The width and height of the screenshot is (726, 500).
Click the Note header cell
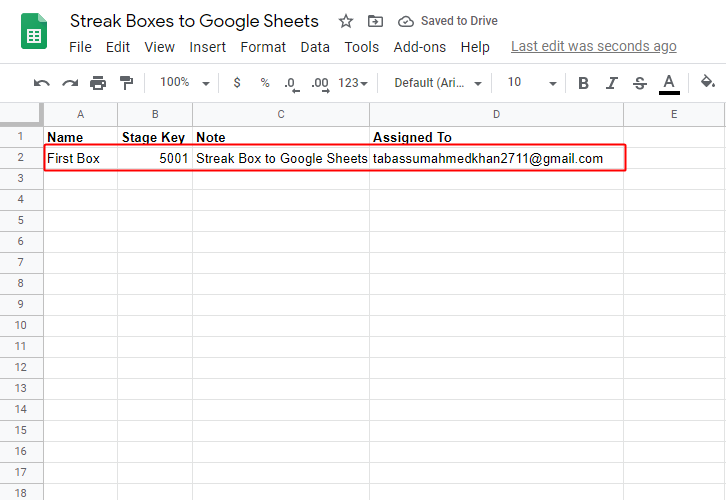281,137
